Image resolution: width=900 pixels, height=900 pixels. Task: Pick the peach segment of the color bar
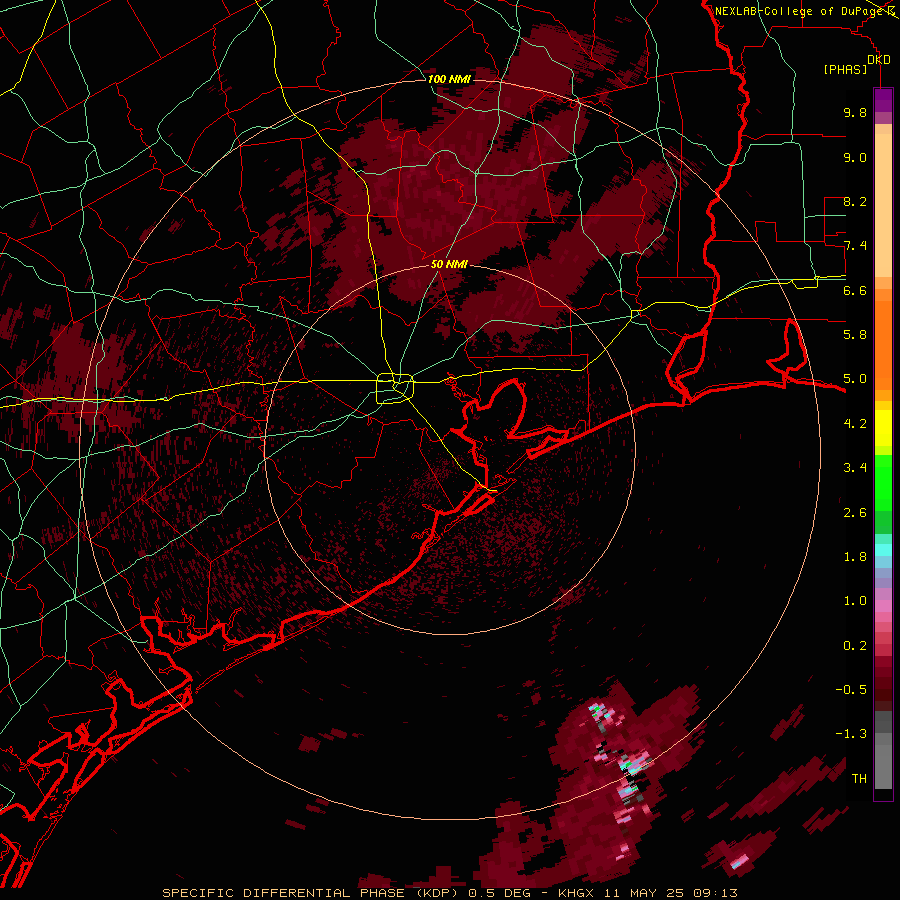[x=883, y=205]
